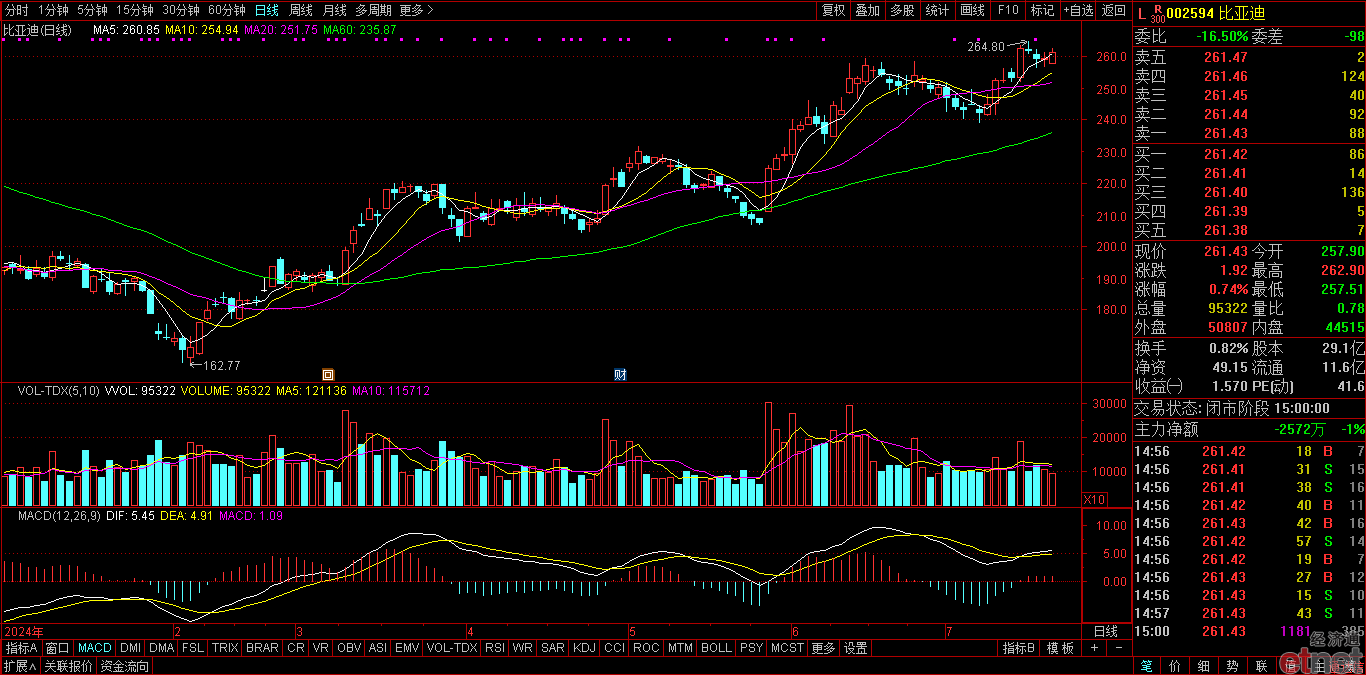The height and width of the screenshot is (675, 1366).
Task: Switch to 月线 monthly chart
Action: click(334, 10)
